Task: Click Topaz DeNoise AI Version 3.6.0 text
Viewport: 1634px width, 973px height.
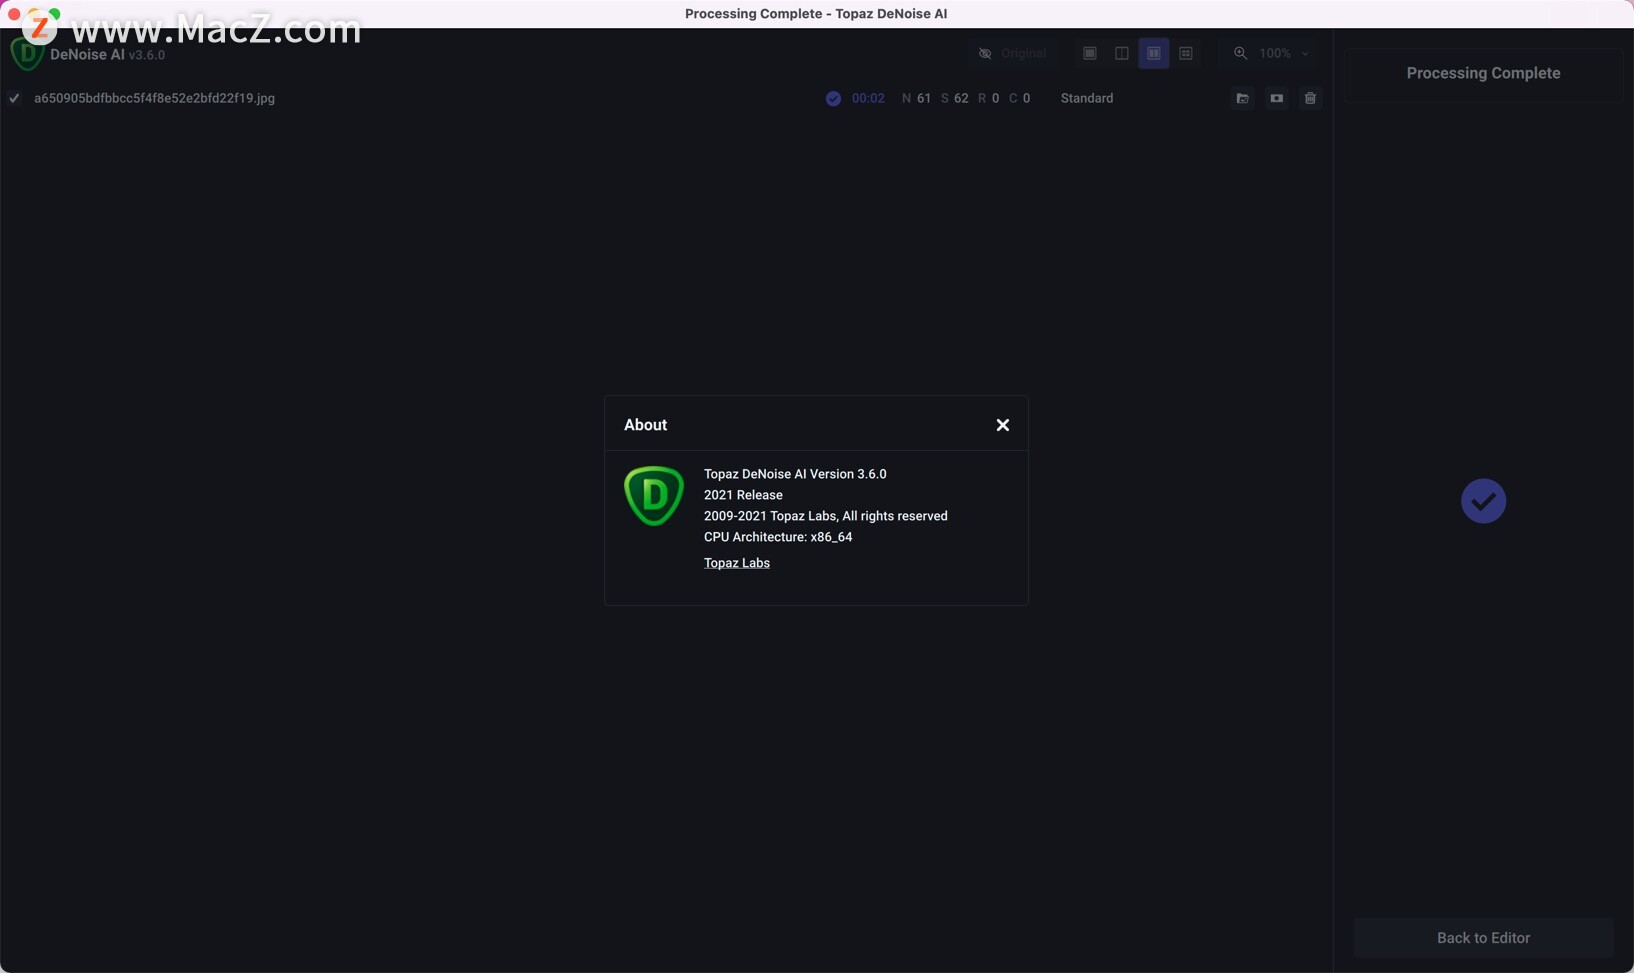Action: click(795, 474)
